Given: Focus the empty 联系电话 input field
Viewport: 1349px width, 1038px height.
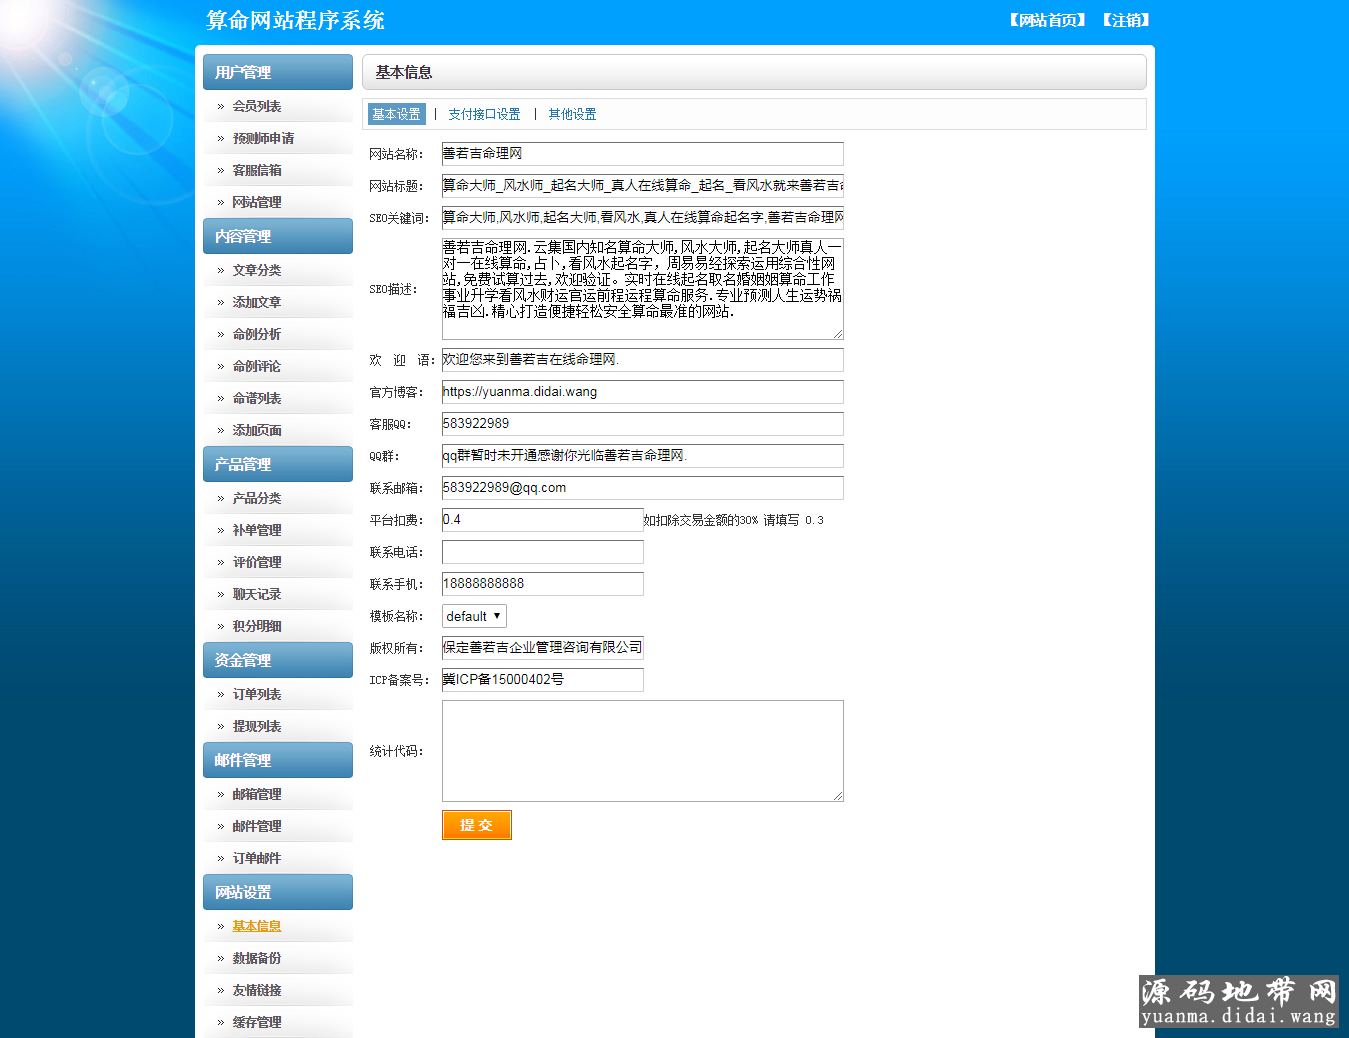Looking at the screenshot, I should coord(542,552).
